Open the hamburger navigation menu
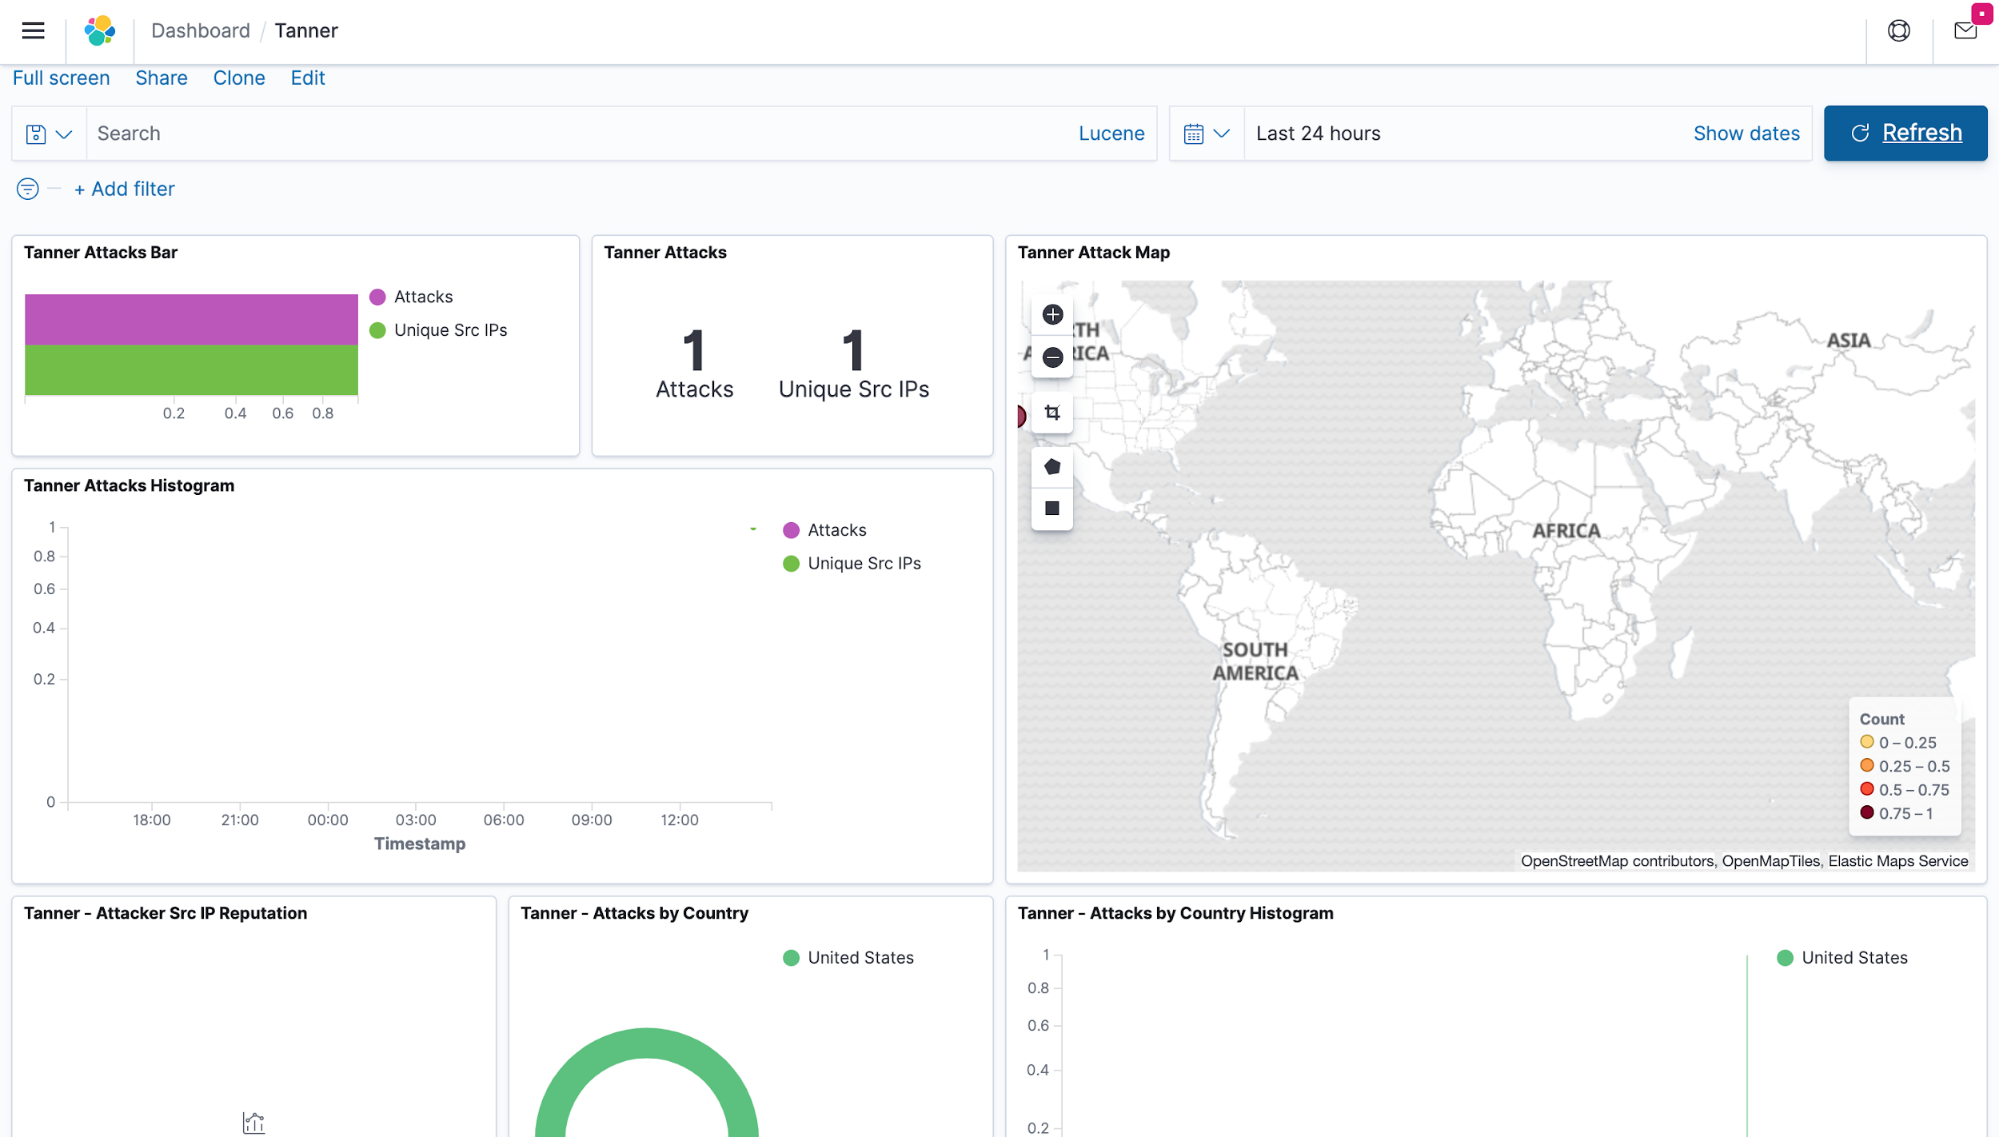 coord(33,30)
